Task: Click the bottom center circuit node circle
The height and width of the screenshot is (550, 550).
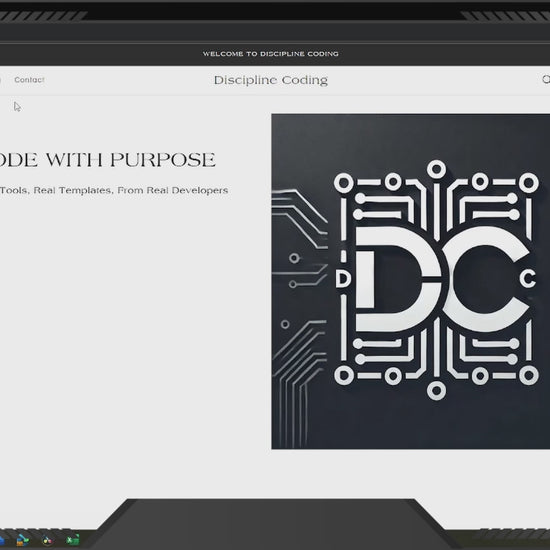Action: pos(436,390)
